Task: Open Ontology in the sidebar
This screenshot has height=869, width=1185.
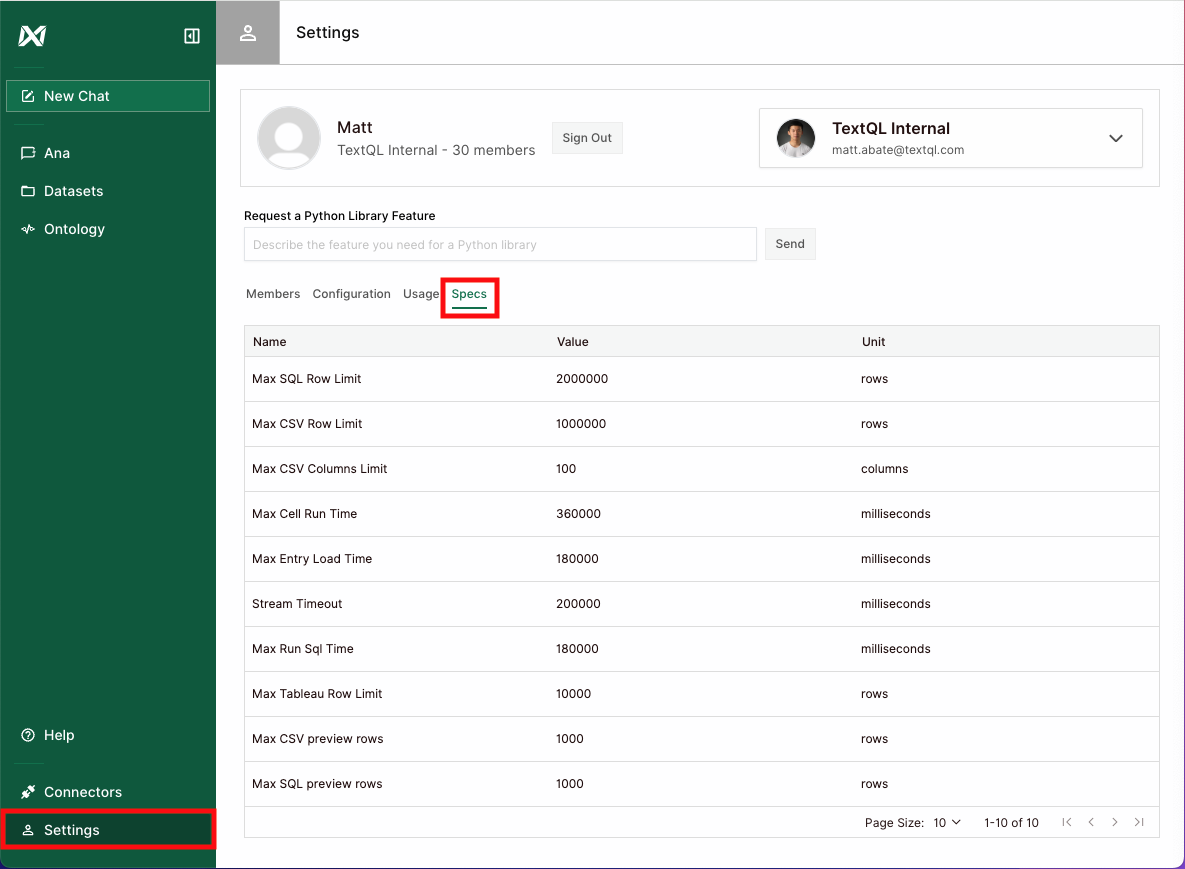Action: click(74, 229)
